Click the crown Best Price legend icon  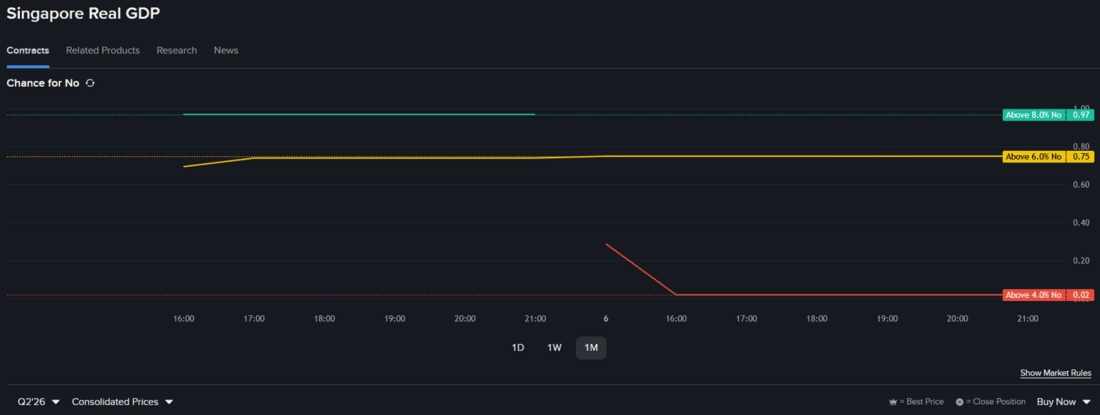tap(893, 402)
